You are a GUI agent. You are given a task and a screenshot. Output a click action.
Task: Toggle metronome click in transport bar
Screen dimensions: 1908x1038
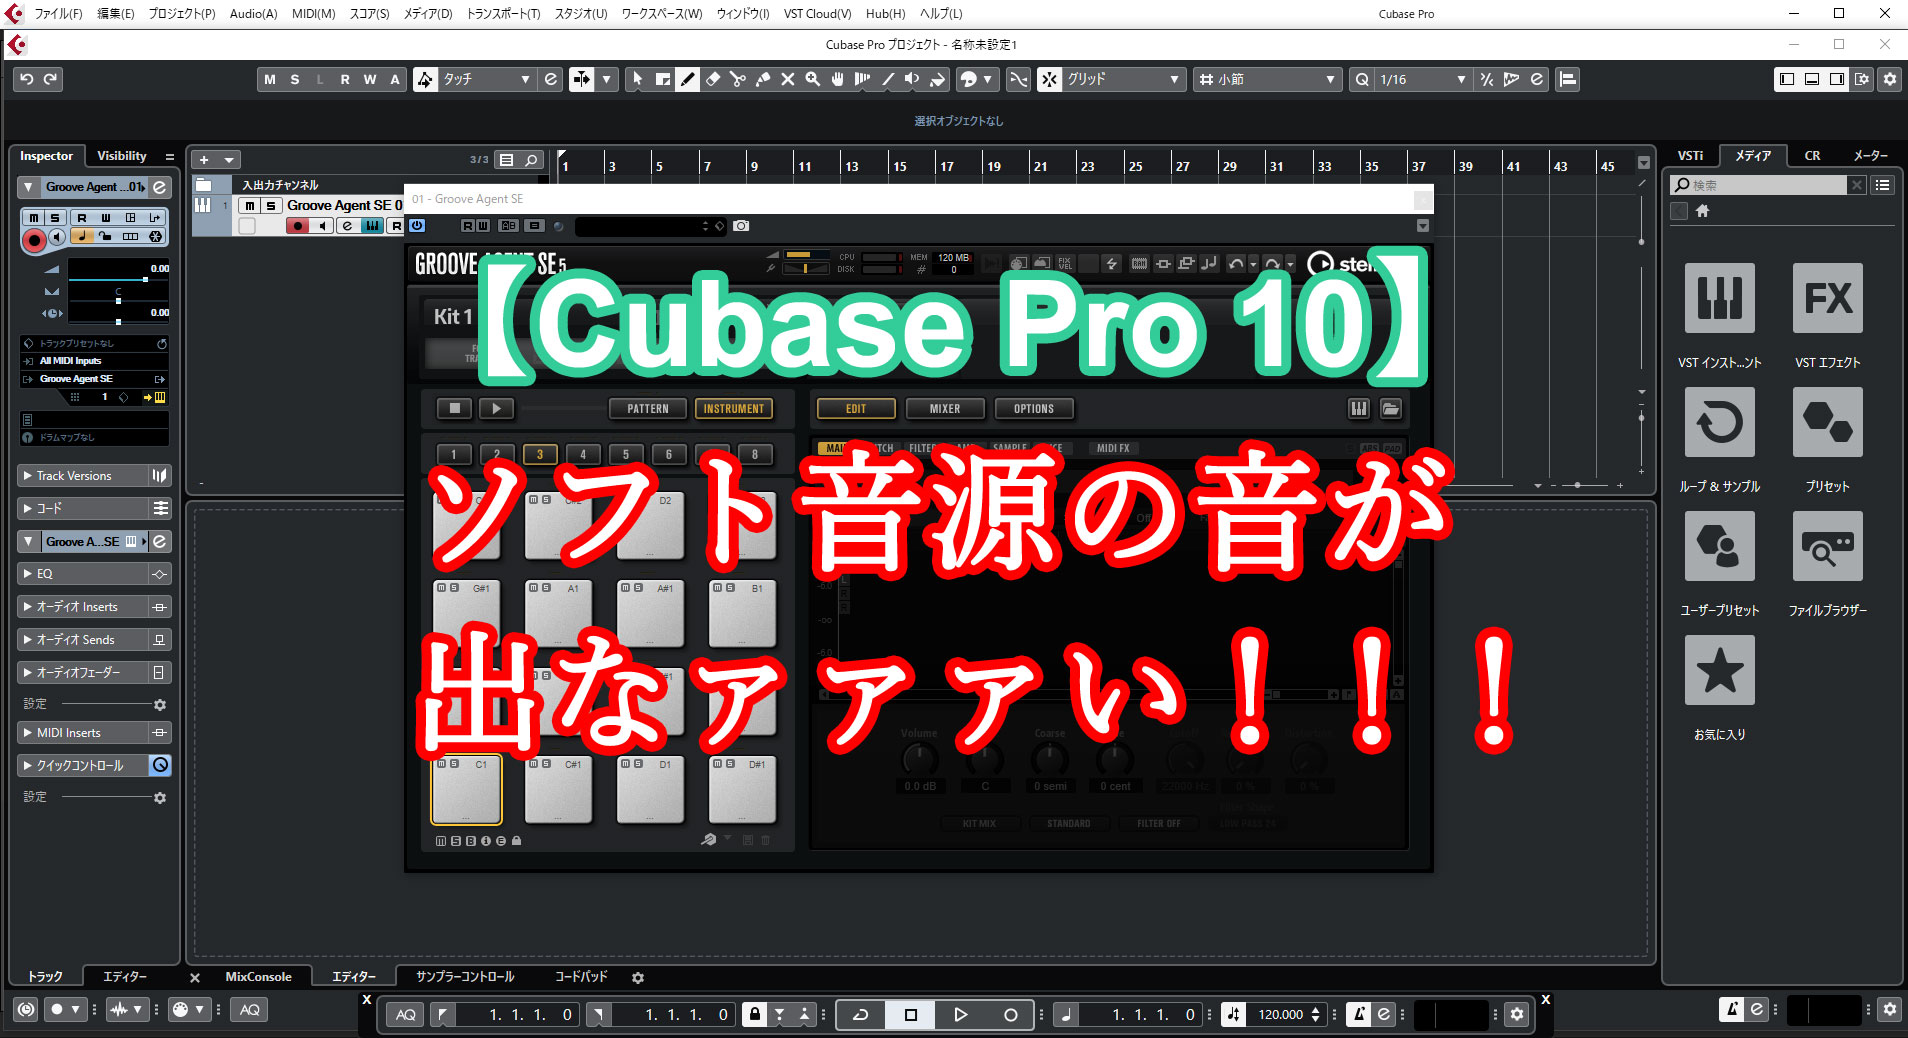(x=1358, y=1014)
